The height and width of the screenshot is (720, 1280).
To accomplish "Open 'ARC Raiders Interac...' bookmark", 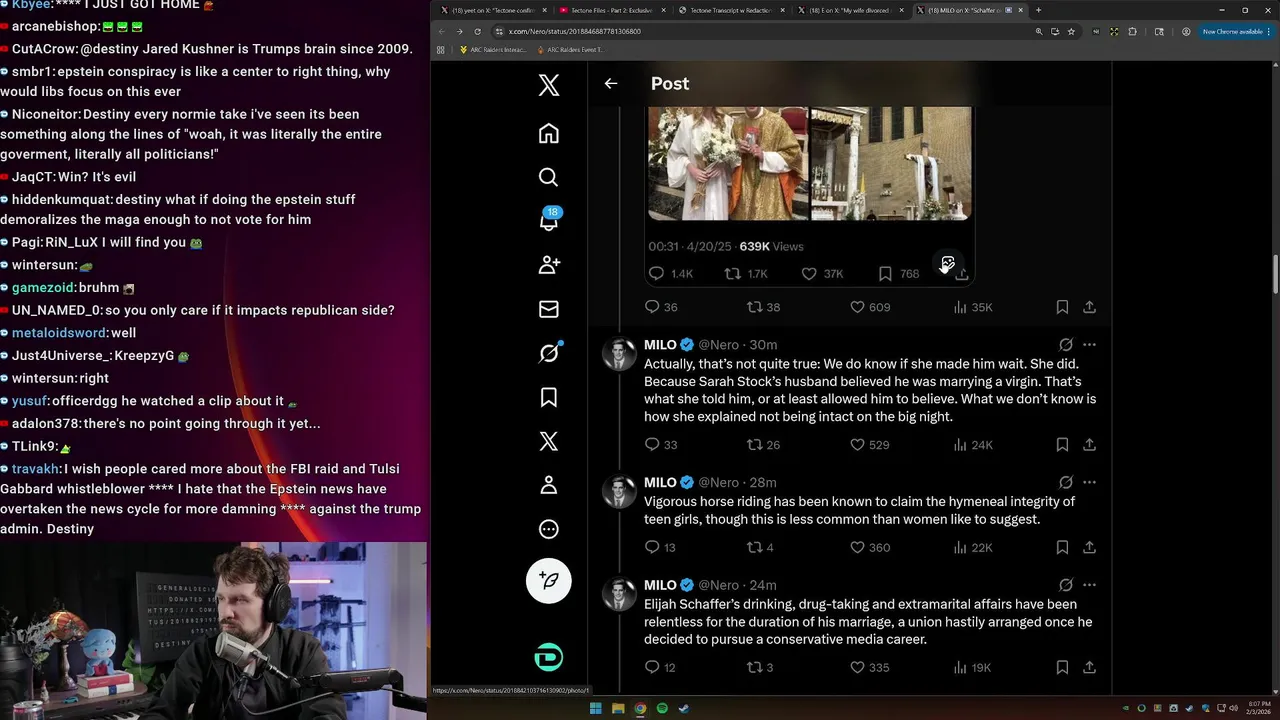I will tap(493, 49).
